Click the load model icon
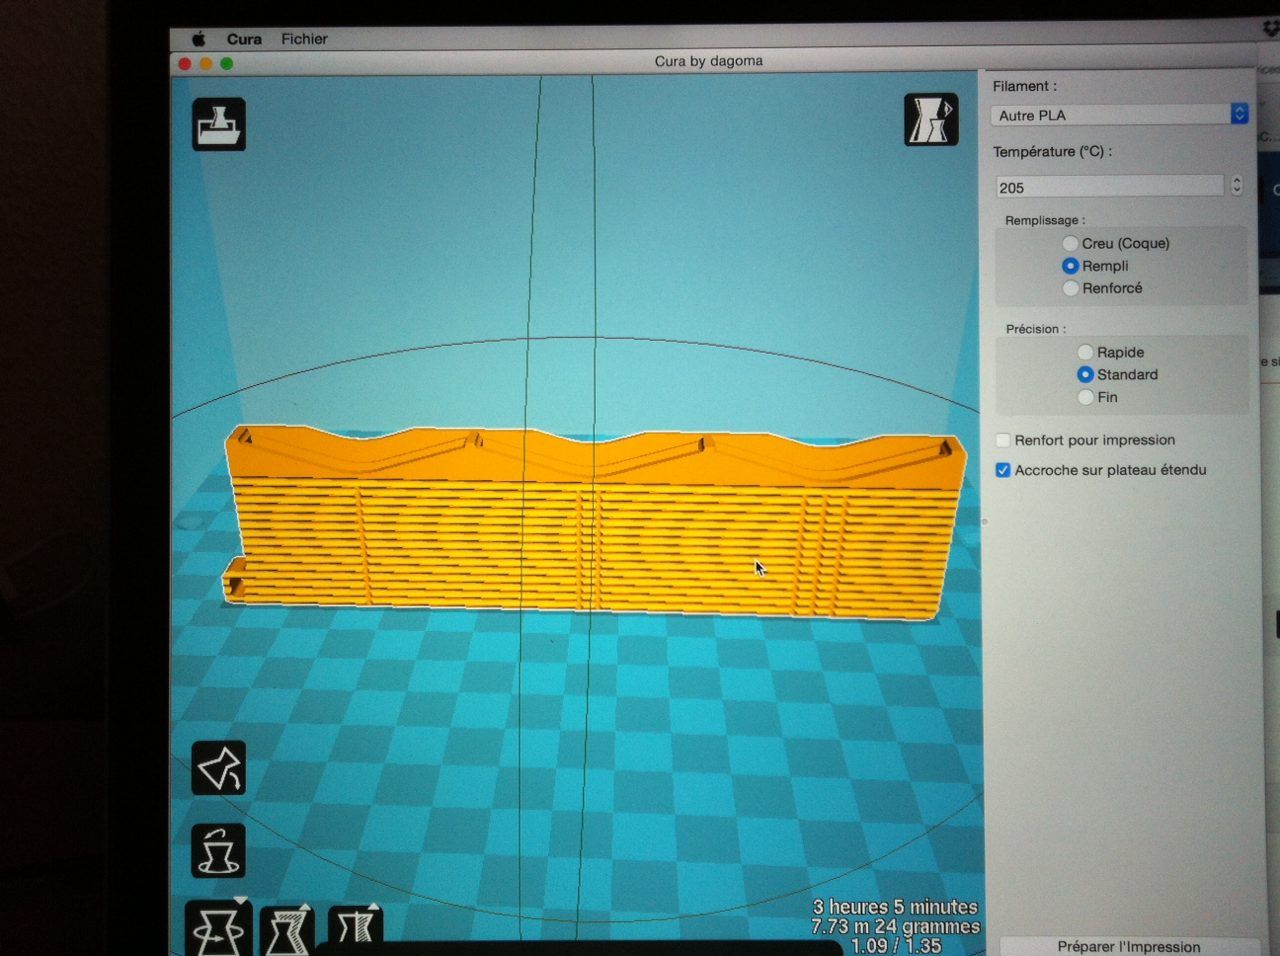1280x956 pixels. coord(218,125)
